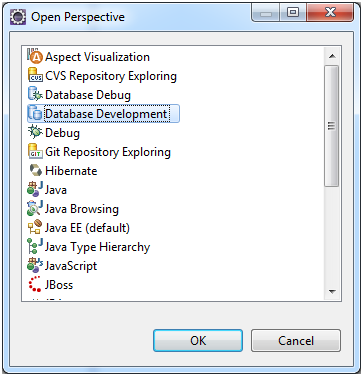
Task: Click the scrollbar up arrow
Action: coord(332,56)
